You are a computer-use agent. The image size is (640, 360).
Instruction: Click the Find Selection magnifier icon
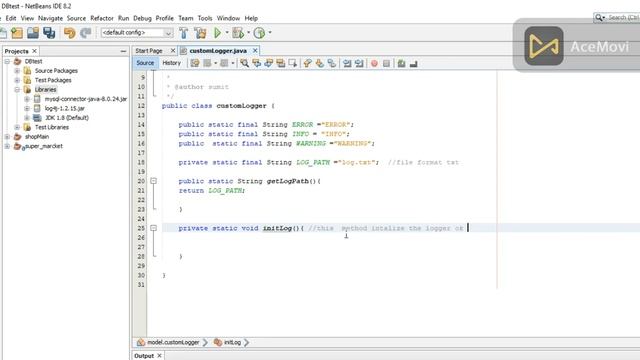(x=244, y=63)
